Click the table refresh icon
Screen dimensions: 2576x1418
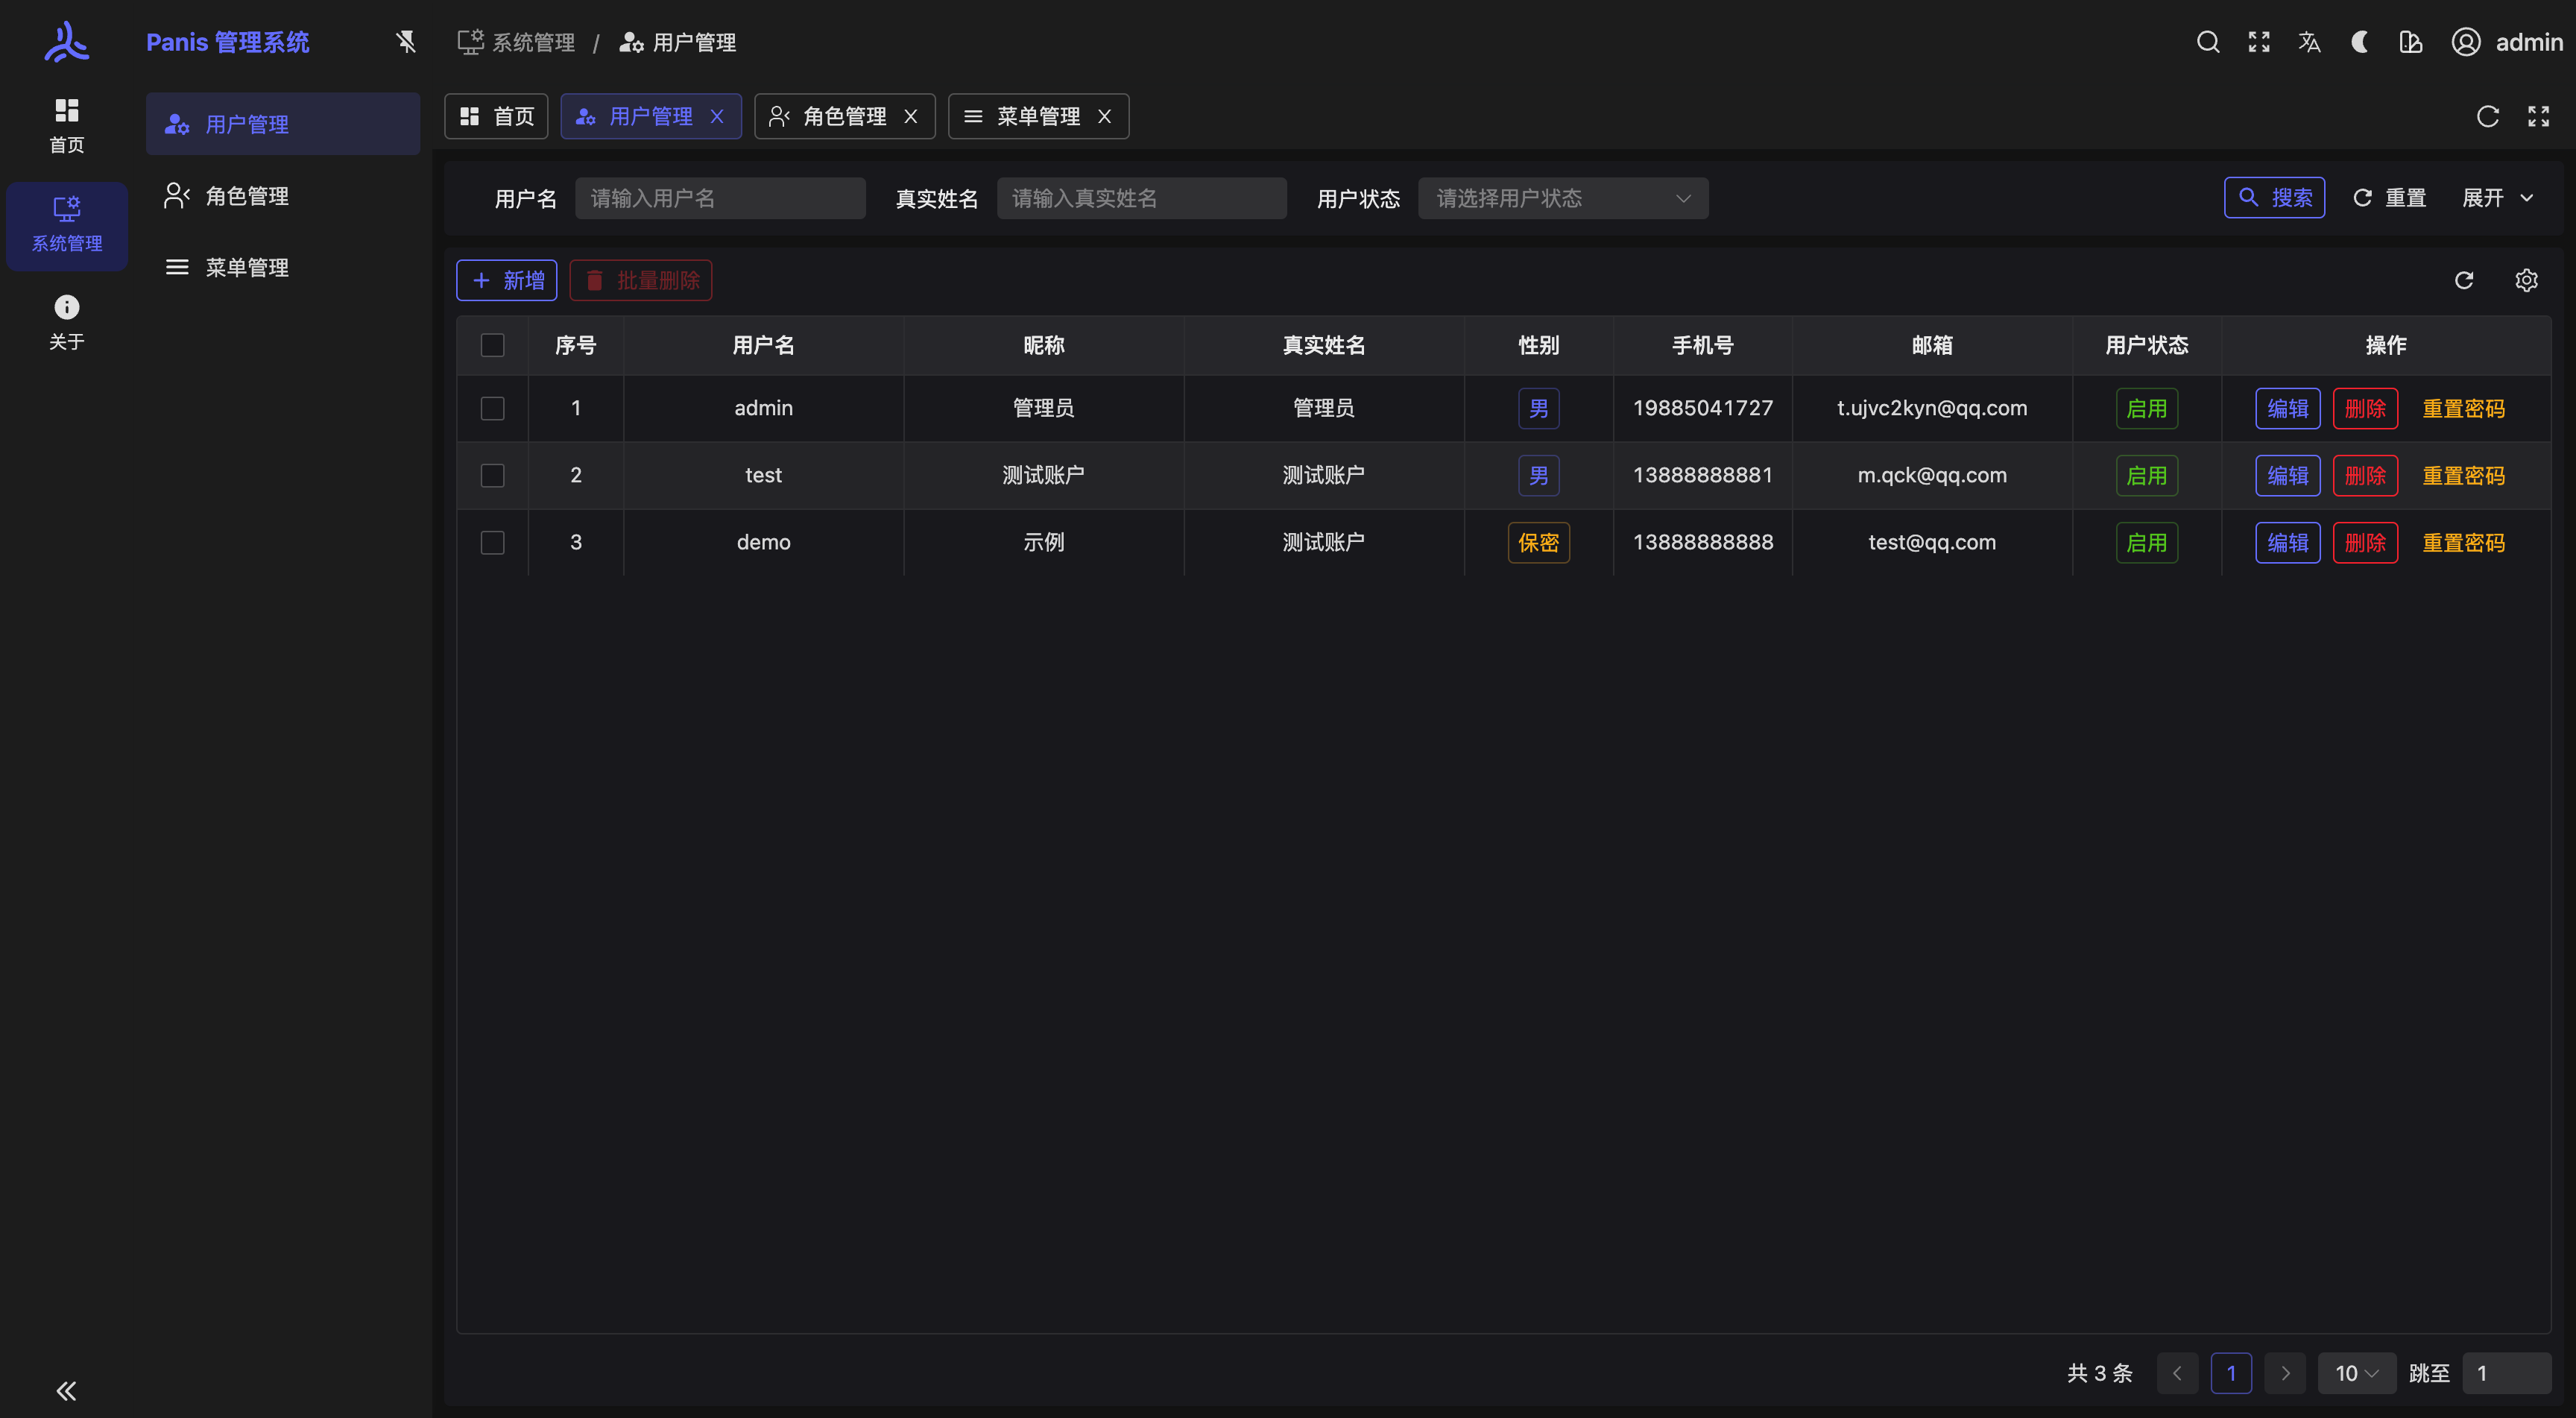pos(2463,280)
